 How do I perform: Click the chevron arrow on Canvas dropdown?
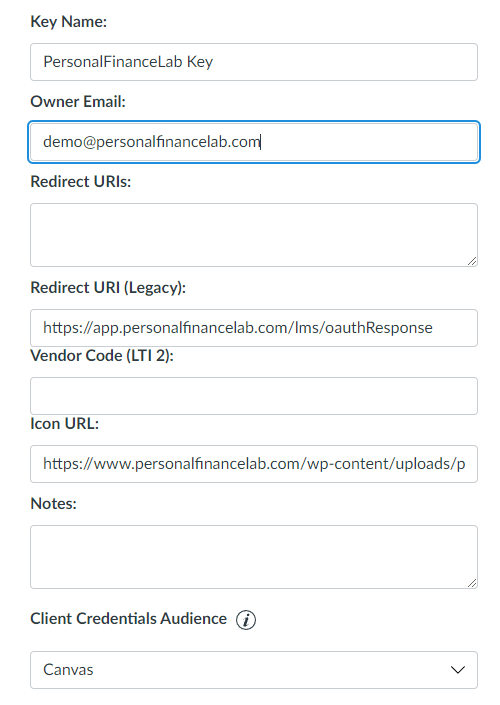coord(458,670)
